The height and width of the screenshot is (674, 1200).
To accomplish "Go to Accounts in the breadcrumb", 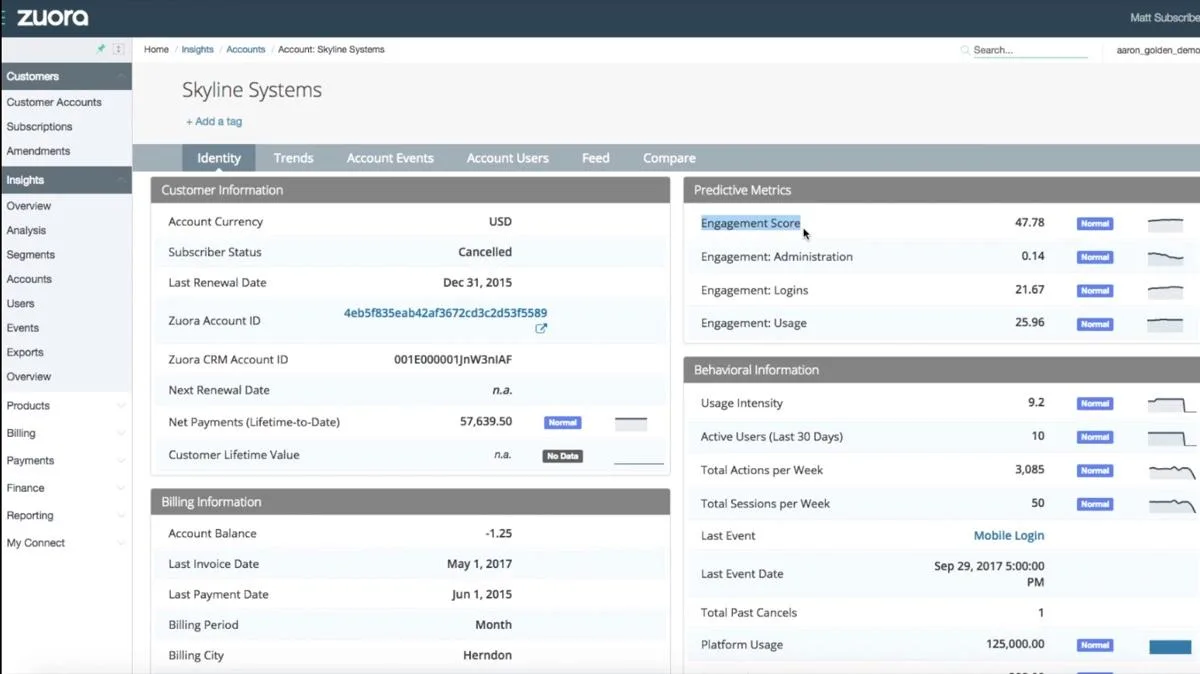I will (246, 49).
